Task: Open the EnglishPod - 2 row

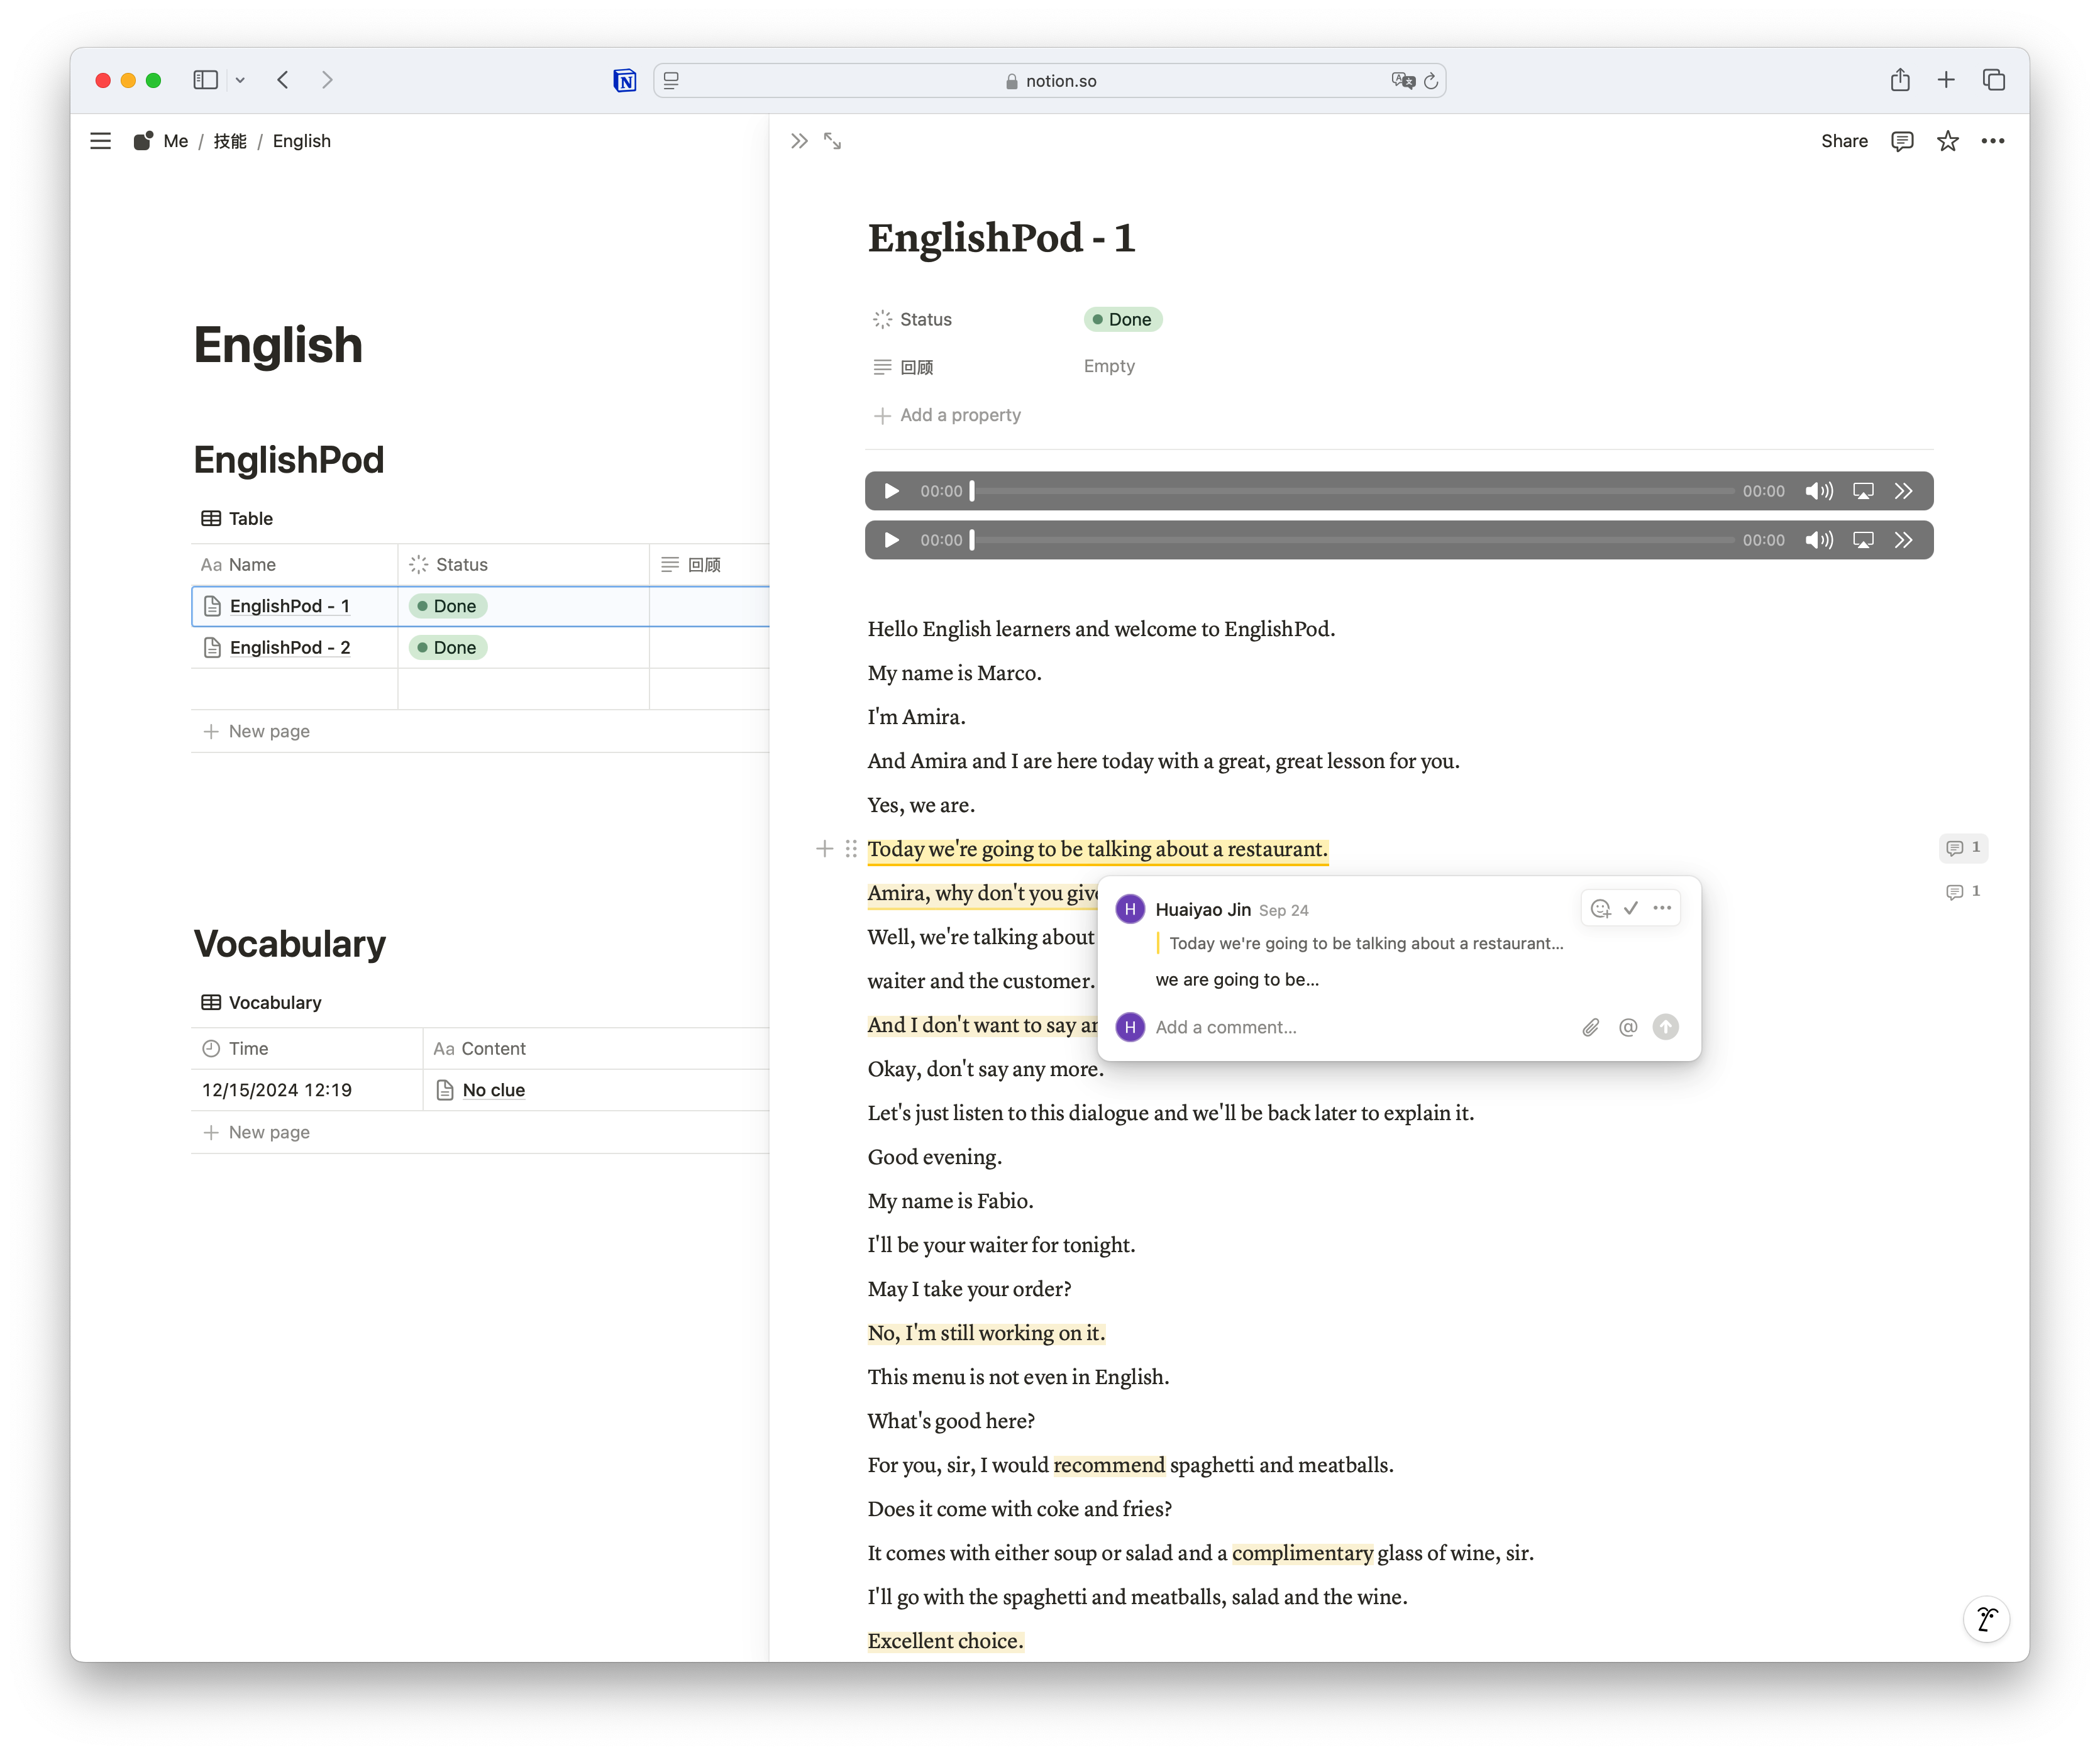Action: 290,648
